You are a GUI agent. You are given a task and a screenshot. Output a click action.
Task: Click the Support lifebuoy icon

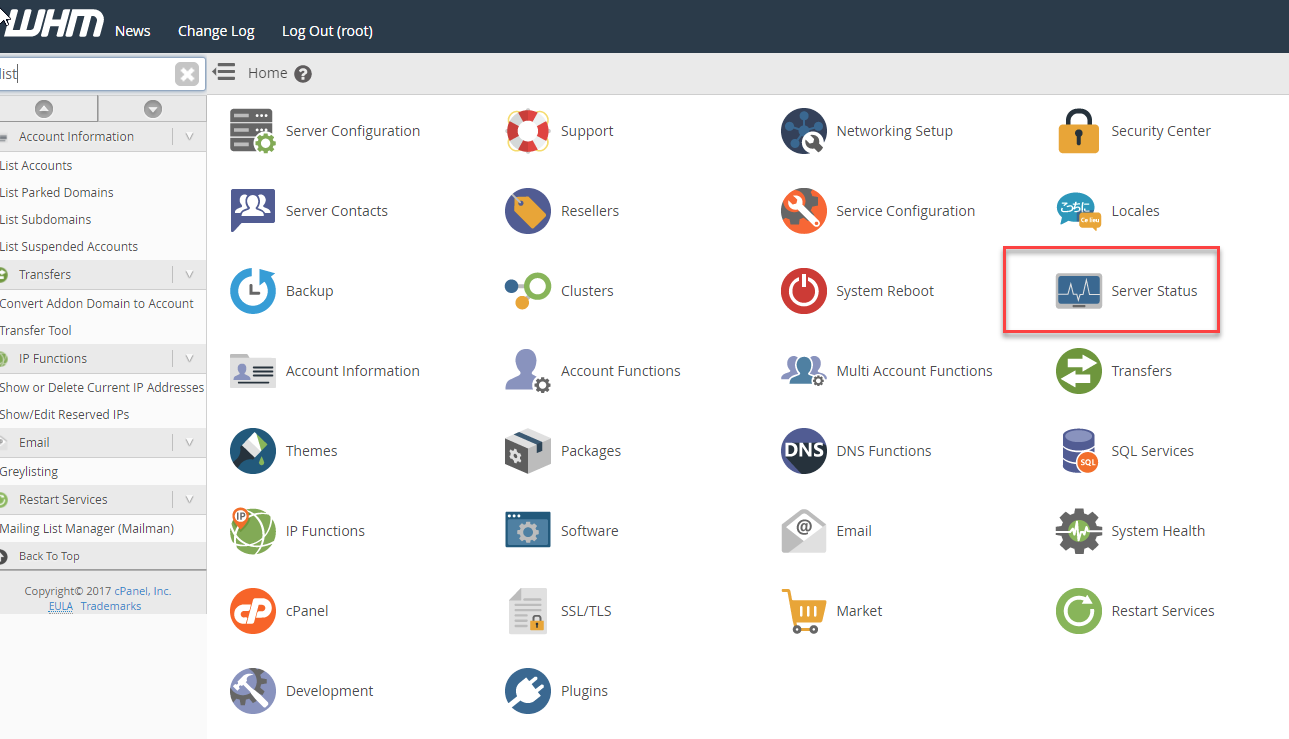pyautogui.click(x=528, y=131)
